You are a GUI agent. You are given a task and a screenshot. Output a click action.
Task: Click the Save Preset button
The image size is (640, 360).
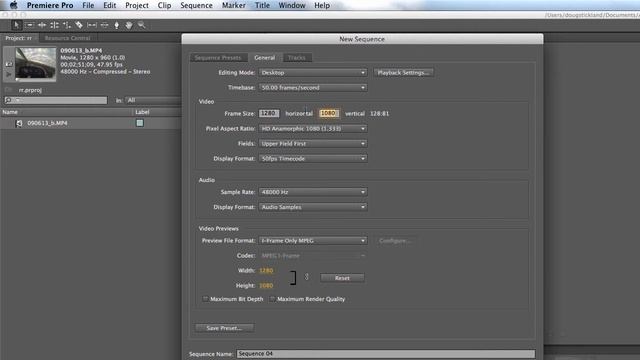coord(224,328)
